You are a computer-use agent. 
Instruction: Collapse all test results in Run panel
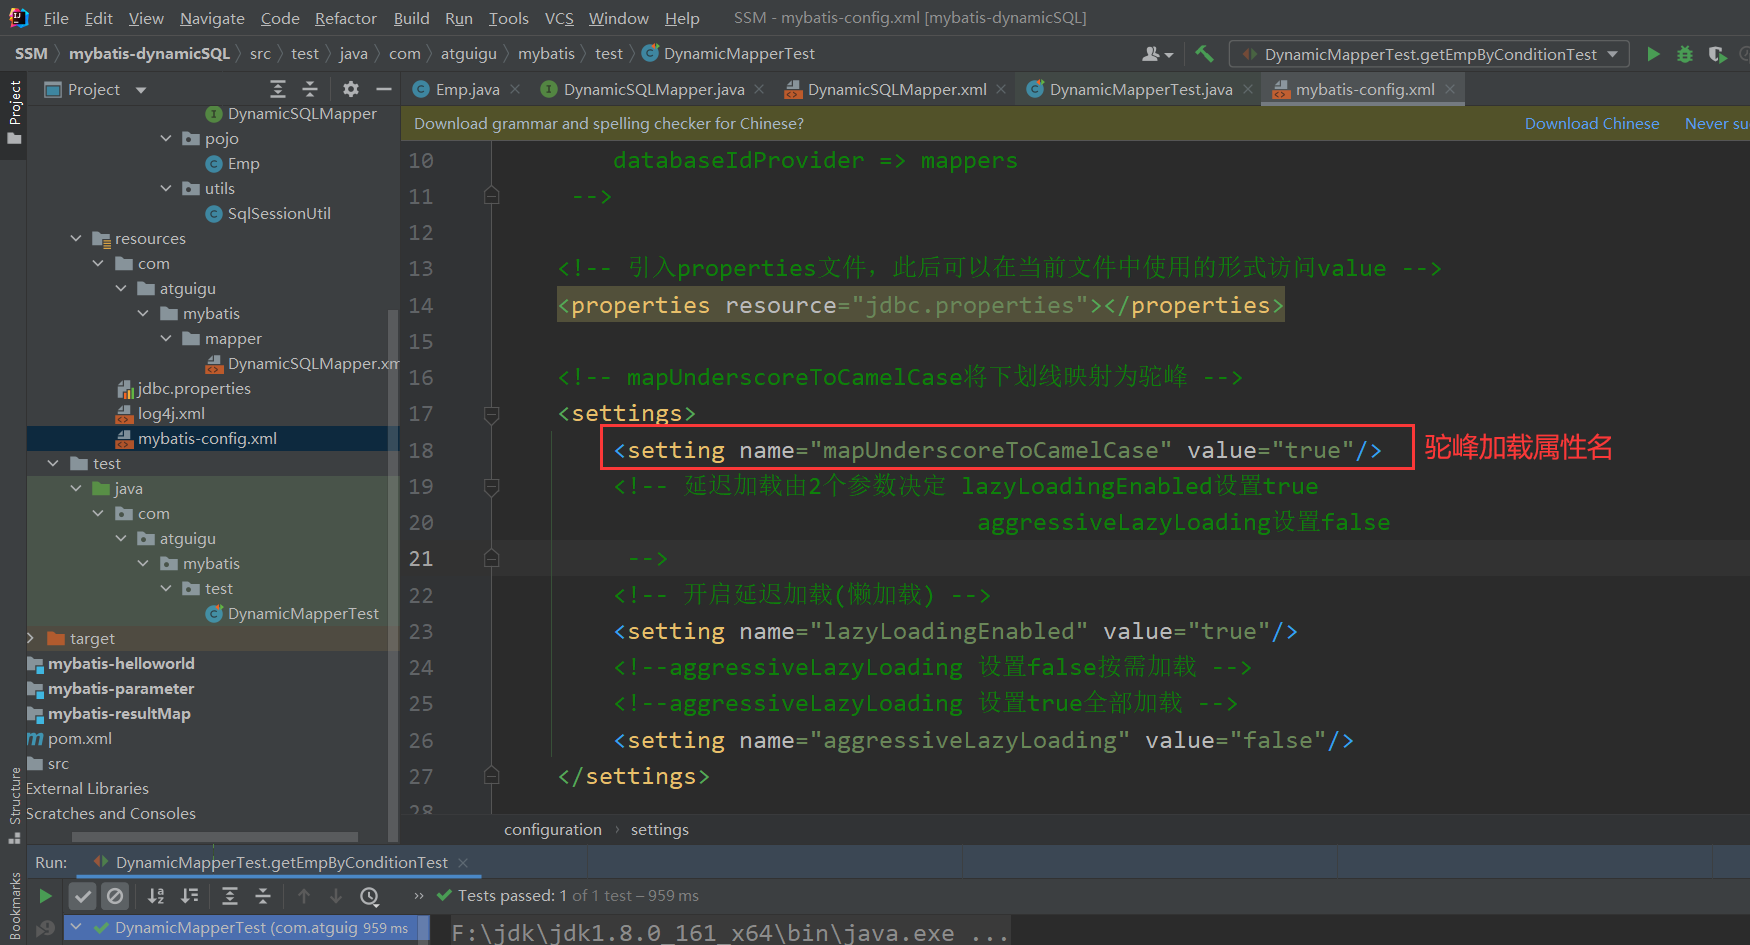[x=263, y=896]
